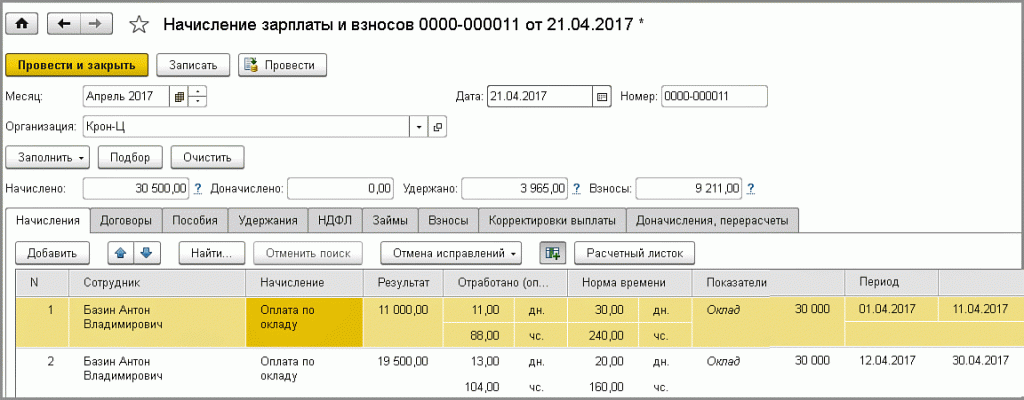Focus the Месяц input field
1024x400 pixels.
127,97
